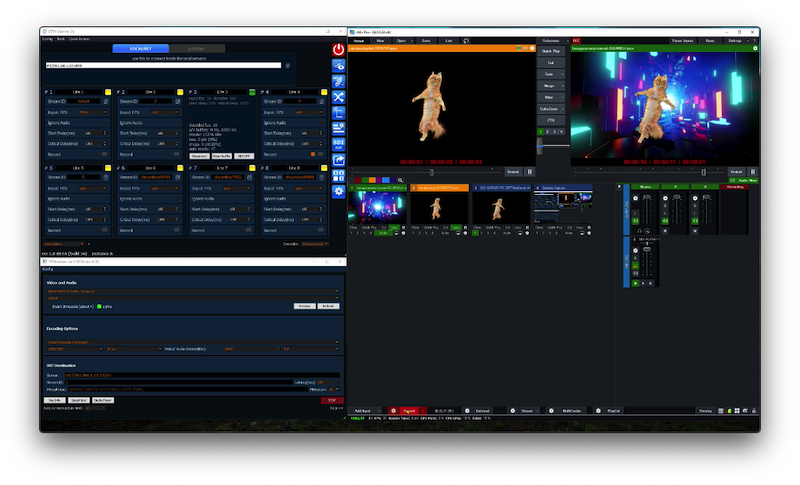Click the shuffle crossed-arrows sidebar icon

pyautogui.click(x=338, y=97)
